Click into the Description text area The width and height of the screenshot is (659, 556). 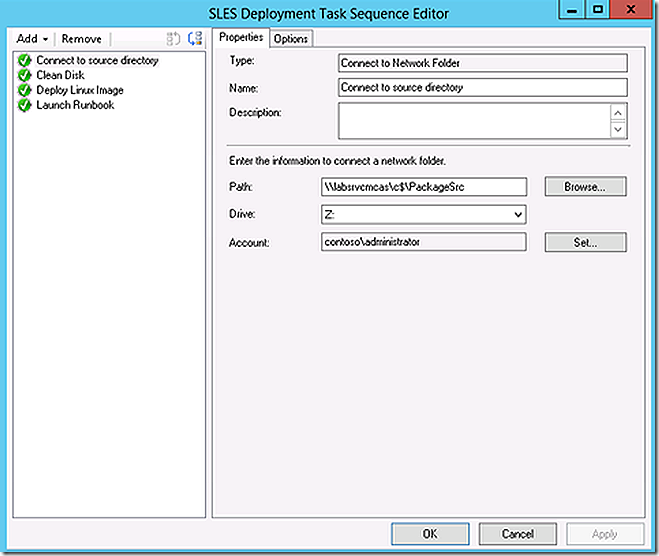tap(474, 121)
